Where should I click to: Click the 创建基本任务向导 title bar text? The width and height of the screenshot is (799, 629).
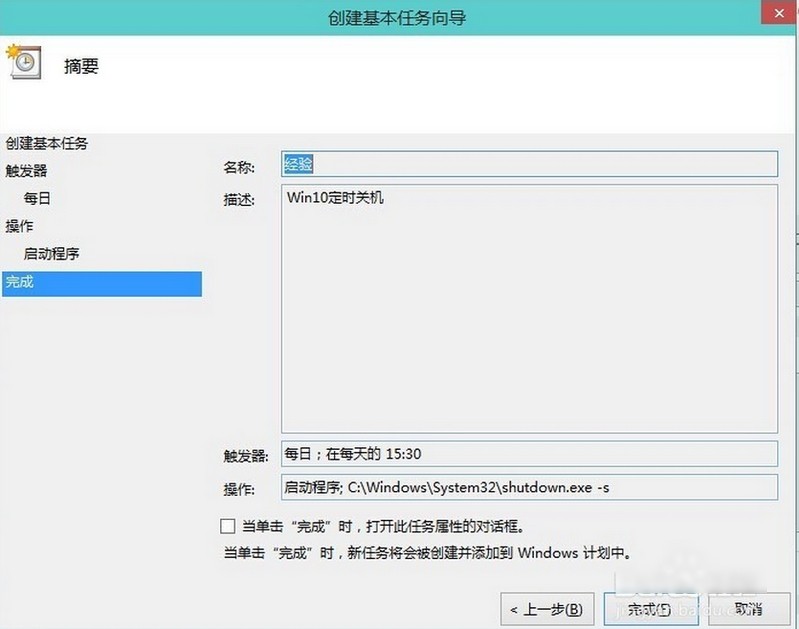[x=397, y=18]
